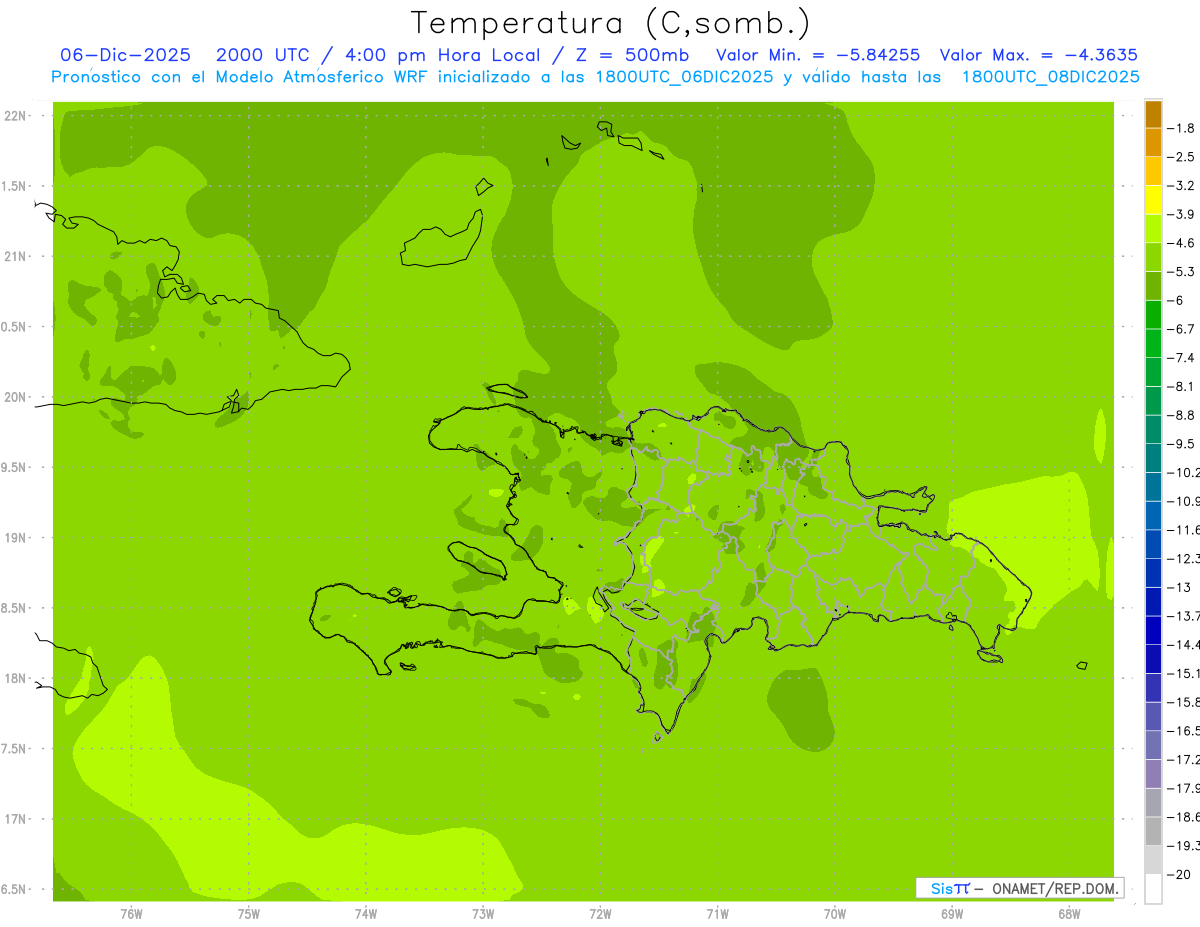The width and height of the screenshot is (1200, 927).
Task: Click the orange swatch between -1.8 and -2.5
Action: click(x=1153, y=142)
